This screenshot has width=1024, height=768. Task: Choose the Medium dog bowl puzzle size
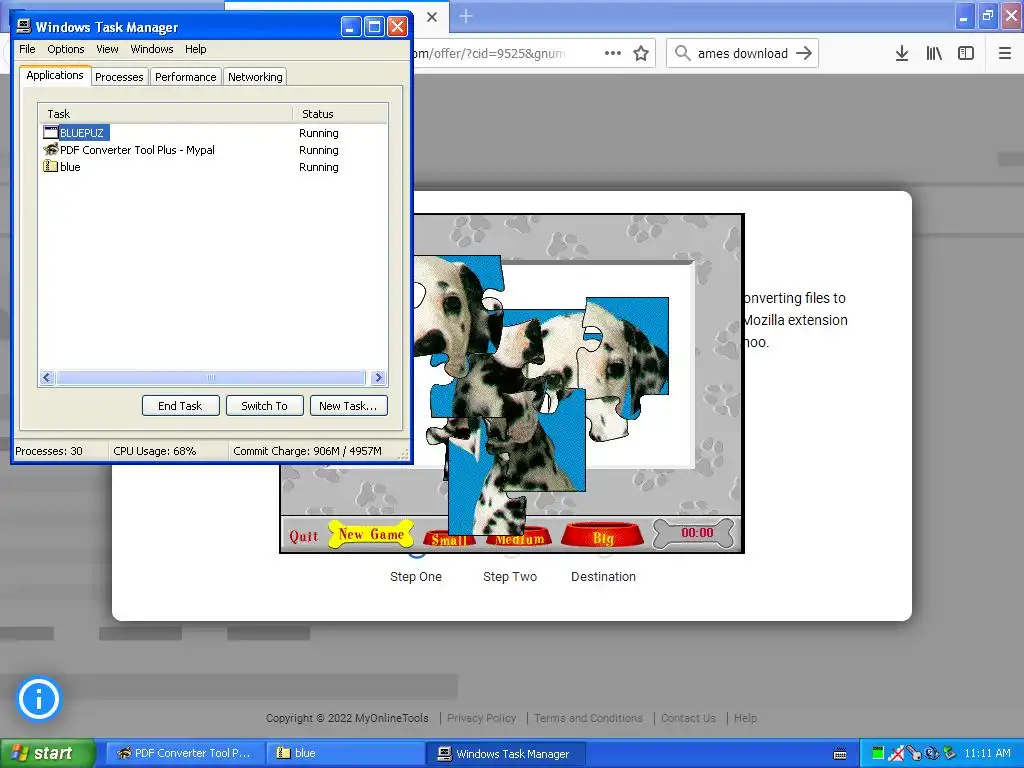click(x=519, y=538)
